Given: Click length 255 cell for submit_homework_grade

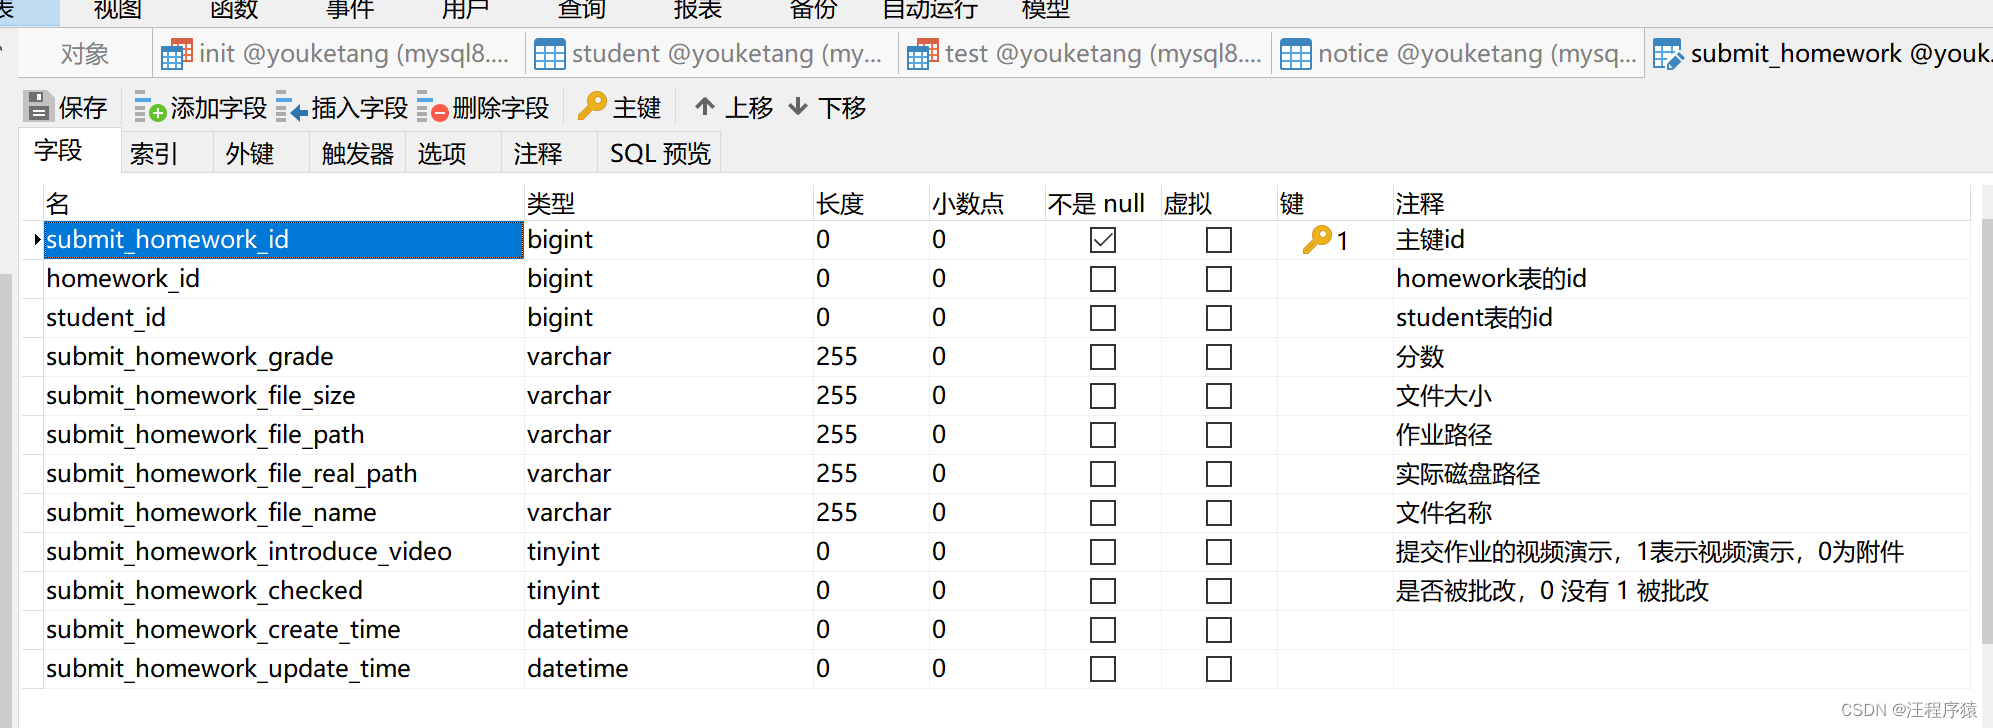Looking at the screenshot, I should tap(871, 357).
